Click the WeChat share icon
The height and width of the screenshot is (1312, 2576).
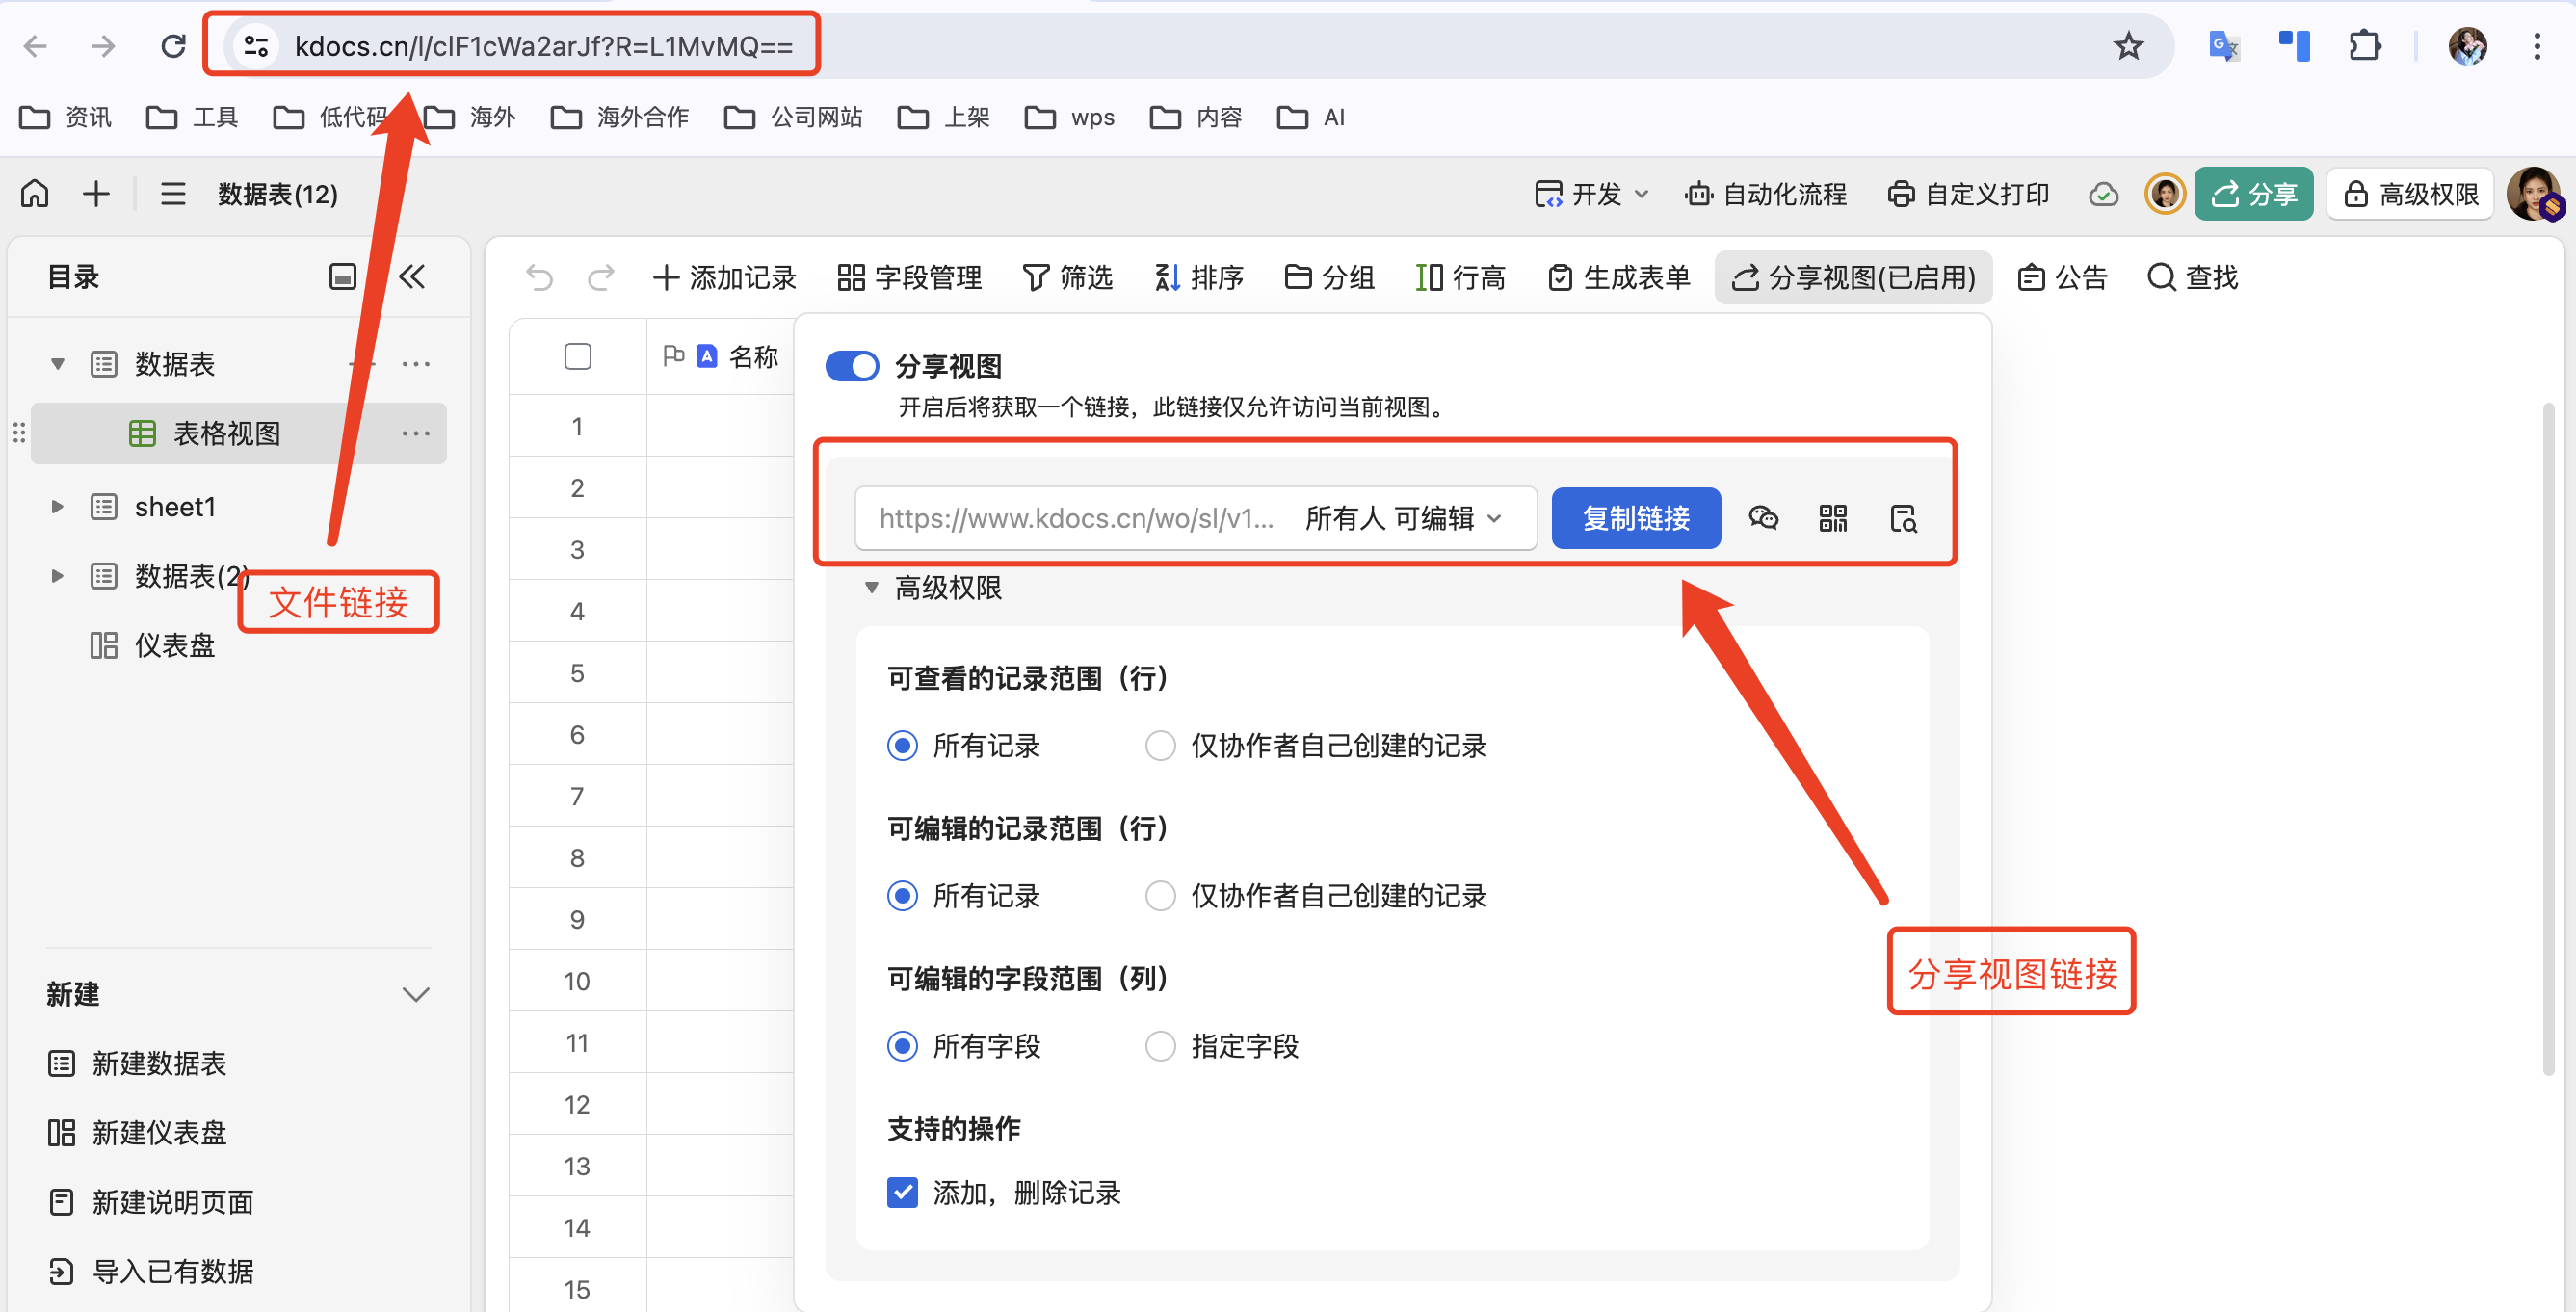(1763, 518)
